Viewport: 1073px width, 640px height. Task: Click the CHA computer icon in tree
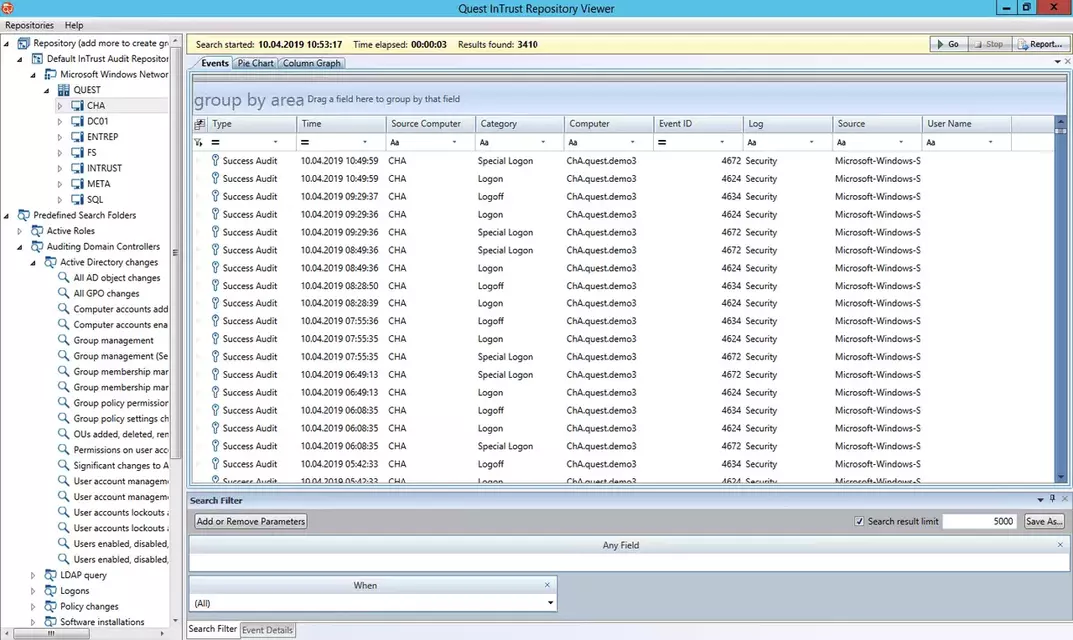pyautogui.click(x=77, y=105)
